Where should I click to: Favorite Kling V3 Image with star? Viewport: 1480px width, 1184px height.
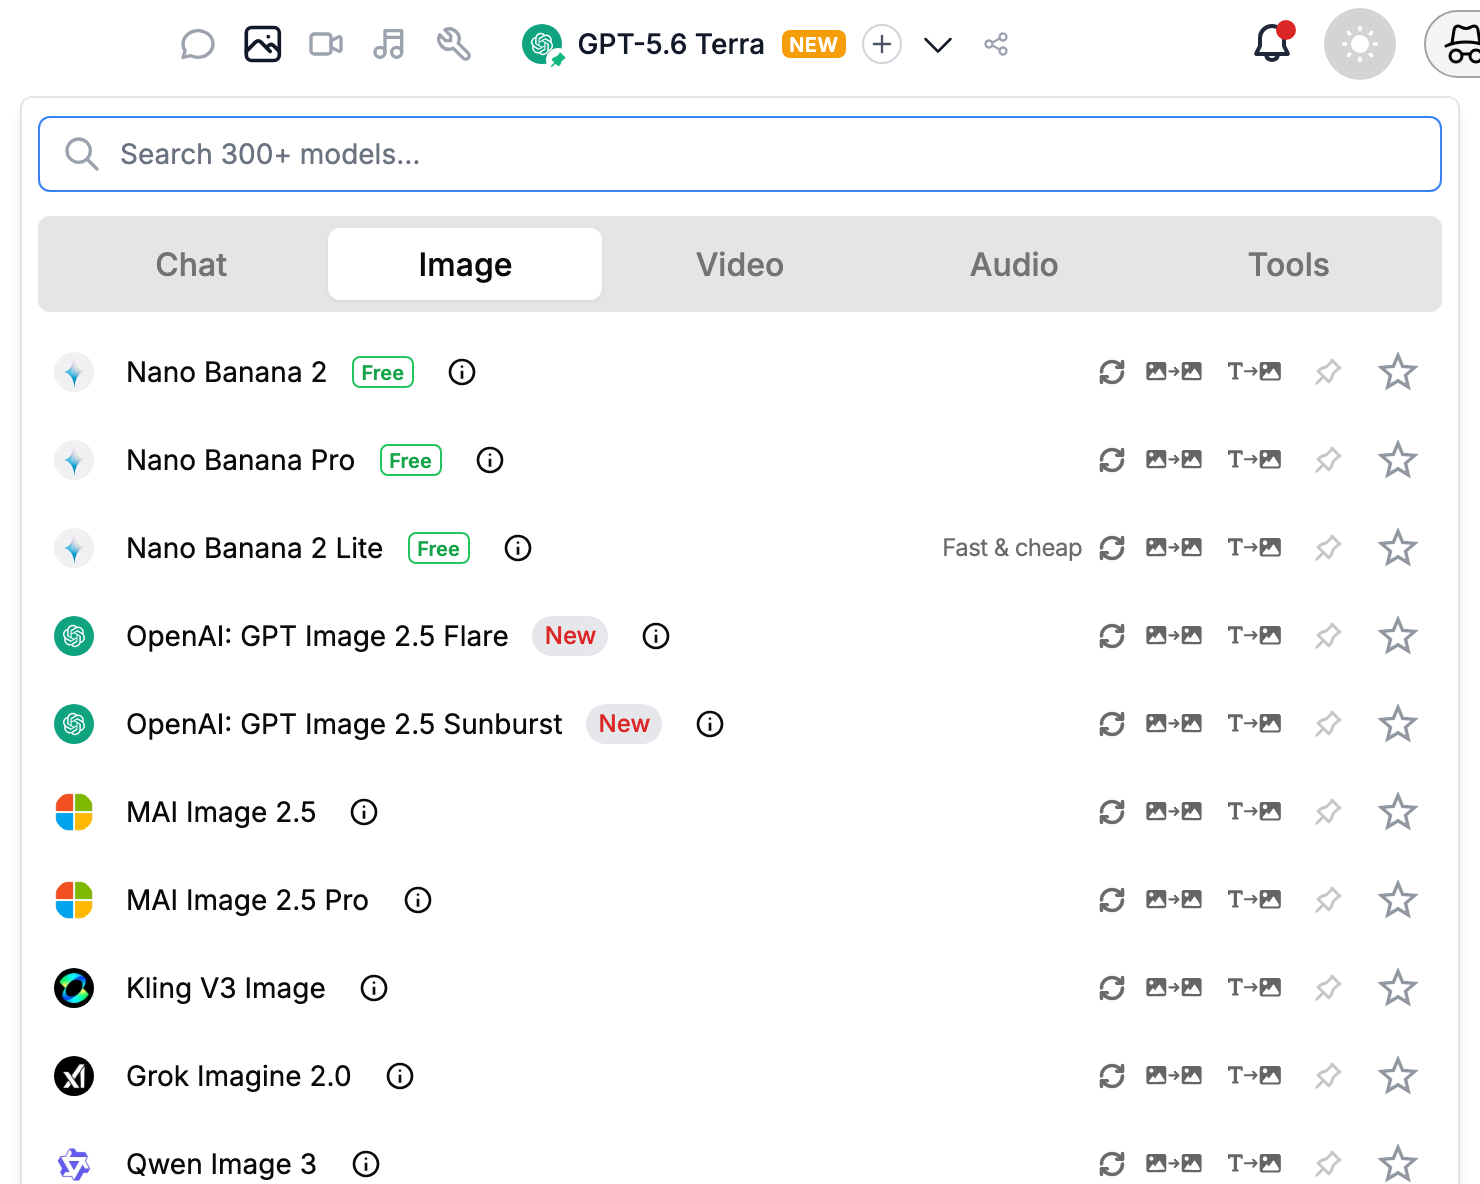pos(1398,988)
